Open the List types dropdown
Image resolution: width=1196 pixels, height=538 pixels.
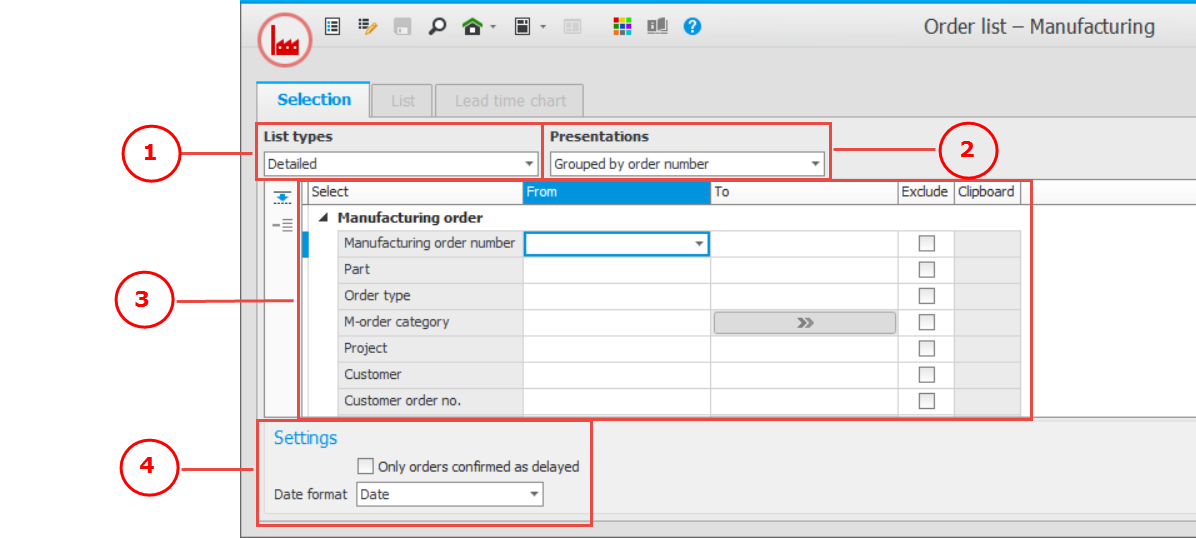coord(400,164)
